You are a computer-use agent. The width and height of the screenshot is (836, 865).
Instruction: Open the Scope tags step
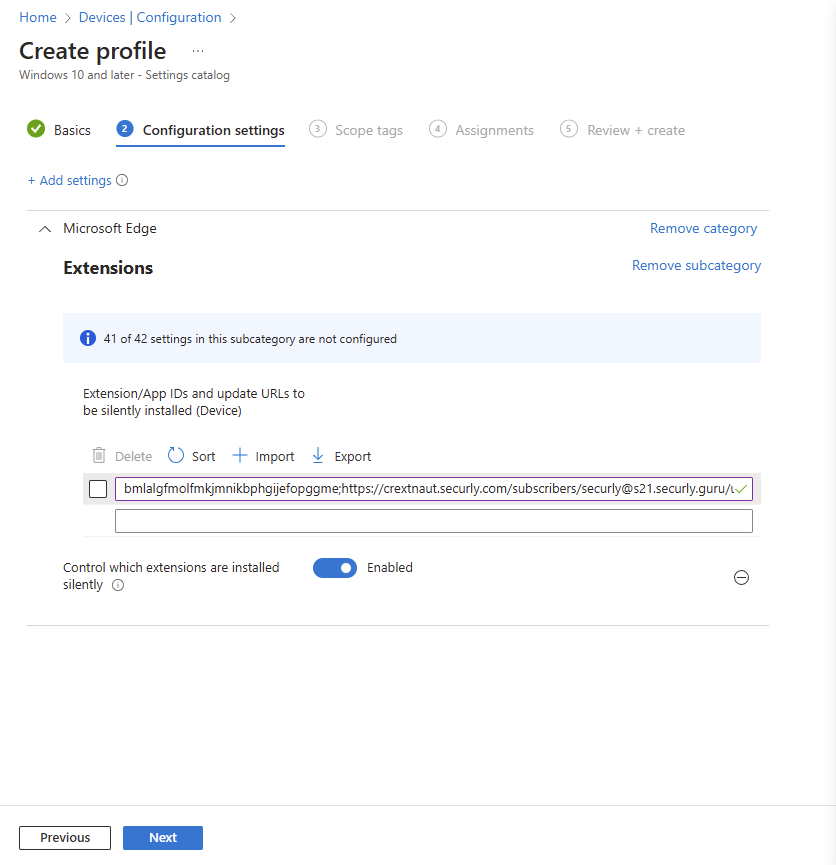[356, 130]
